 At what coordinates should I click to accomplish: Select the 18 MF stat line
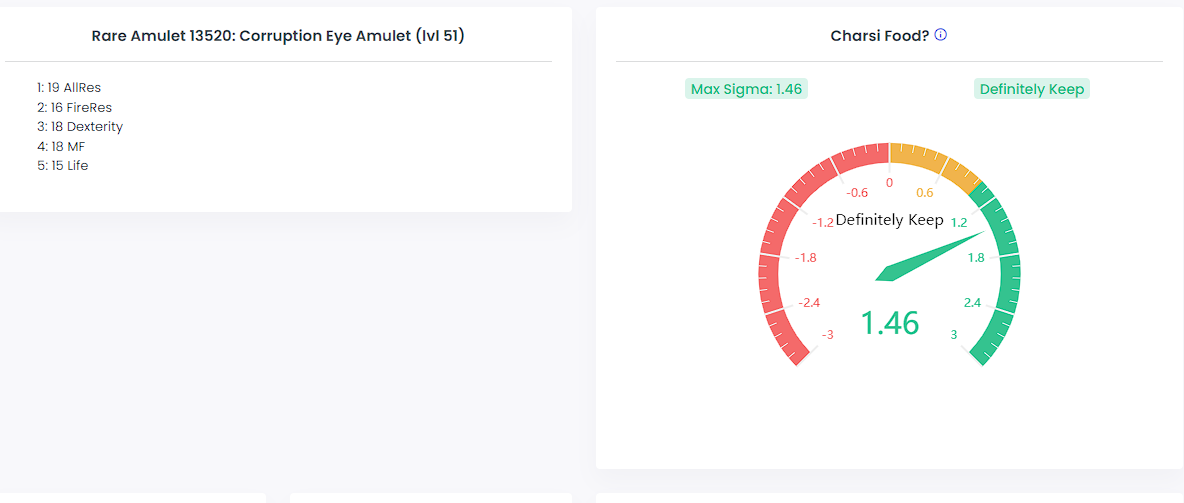[61, 147]
